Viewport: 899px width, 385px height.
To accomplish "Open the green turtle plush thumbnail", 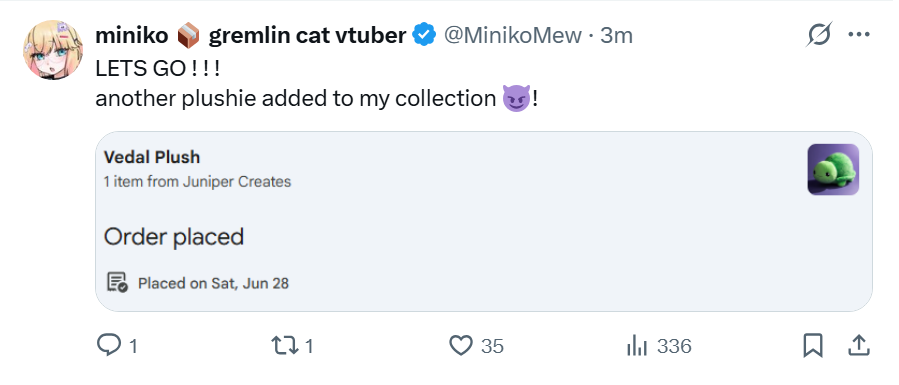I will click(833, 169).
